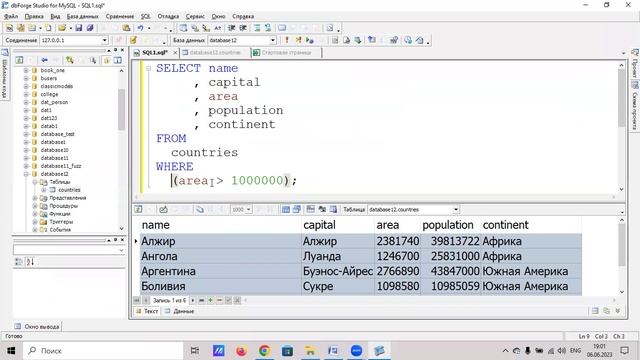
Task: Switch to the Текст view tab
Action: [147, 311]
